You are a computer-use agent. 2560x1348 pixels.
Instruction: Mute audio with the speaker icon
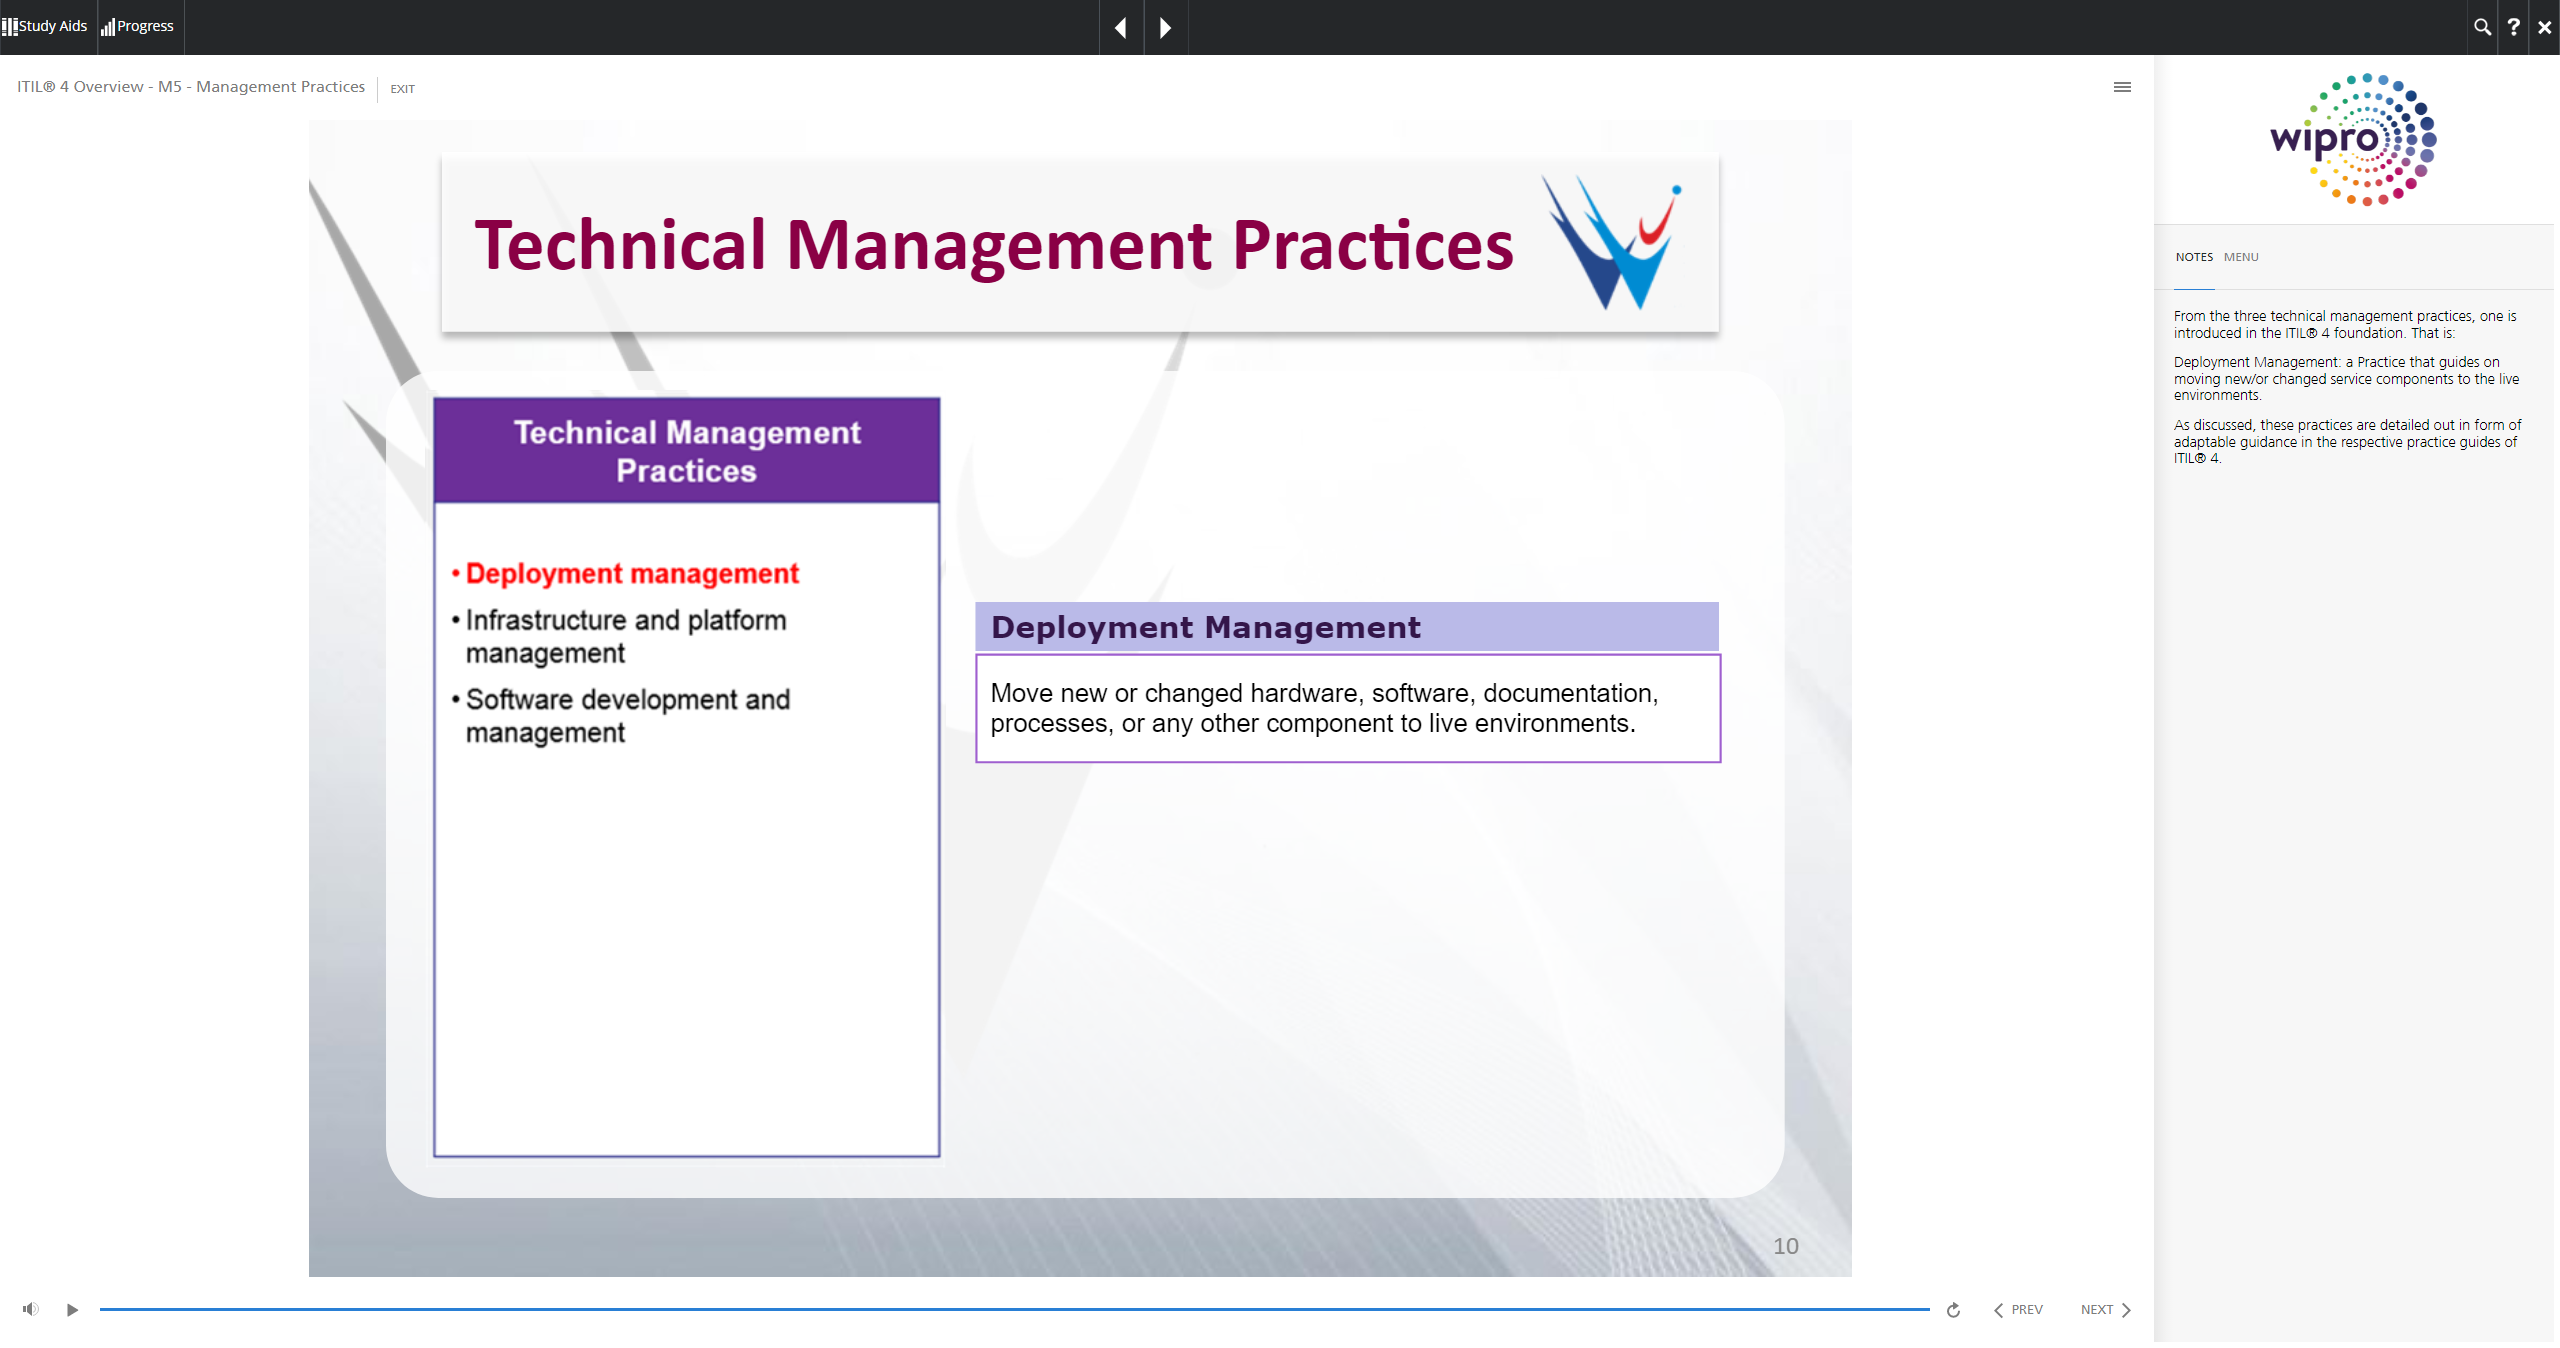(x=30, y=1309)
